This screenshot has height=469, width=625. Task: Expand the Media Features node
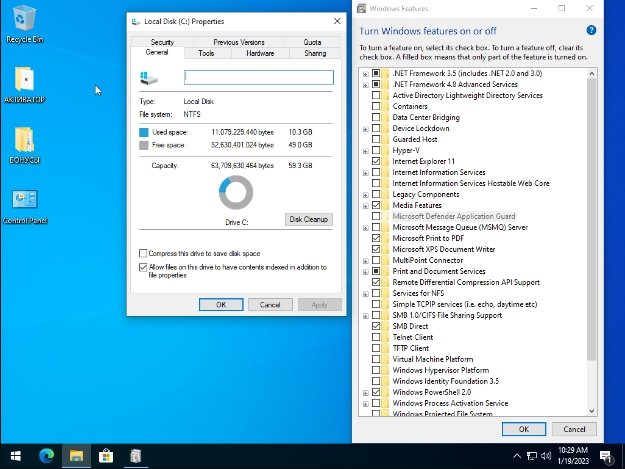coord(365,206)
